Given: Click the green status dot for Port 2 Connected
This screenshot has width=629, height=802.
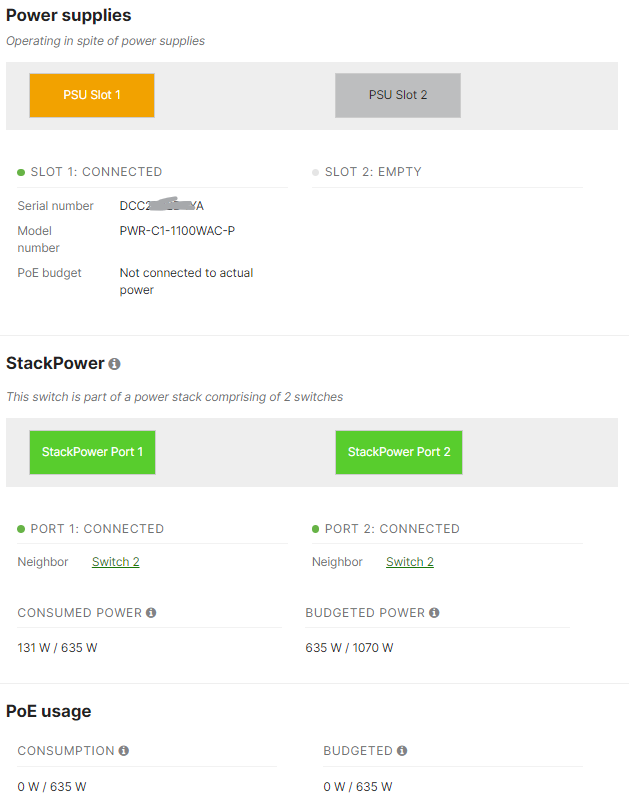Looking at the screenshot, I should point(316,528).
